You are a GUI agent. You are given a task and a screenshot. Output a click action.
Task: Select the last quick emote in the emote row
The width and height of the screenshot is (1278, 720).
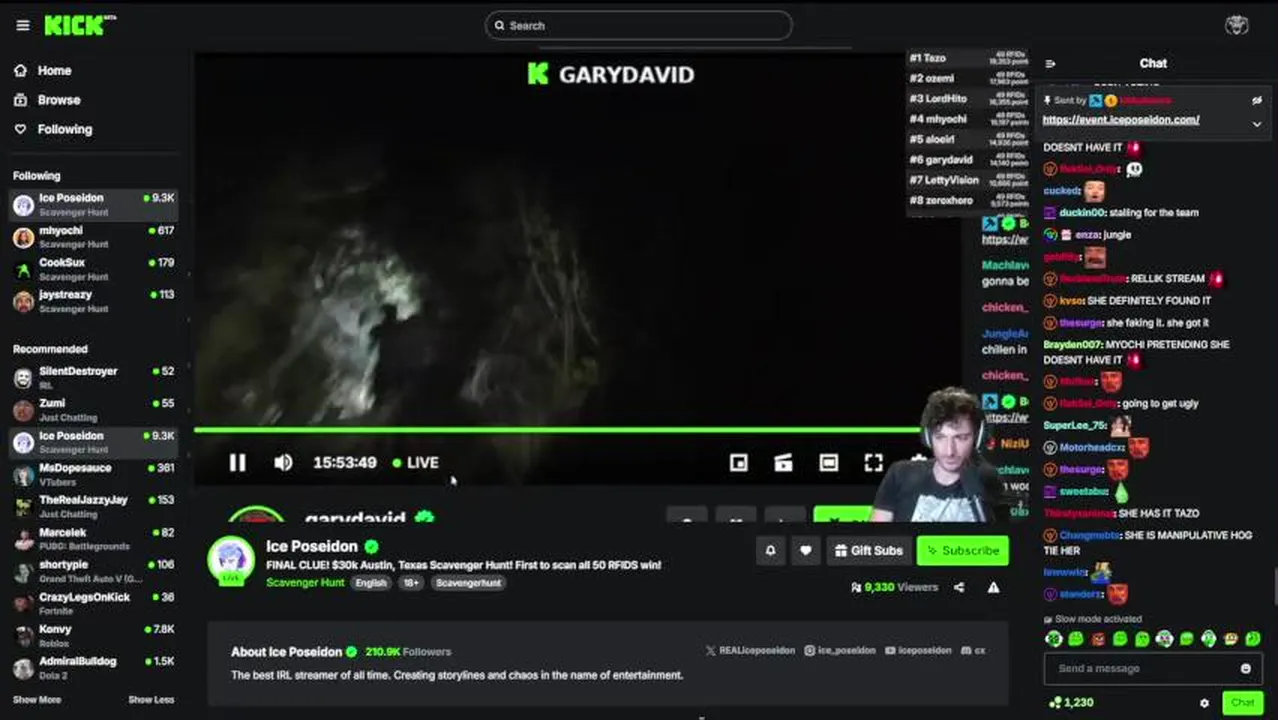click(1252, 638)
